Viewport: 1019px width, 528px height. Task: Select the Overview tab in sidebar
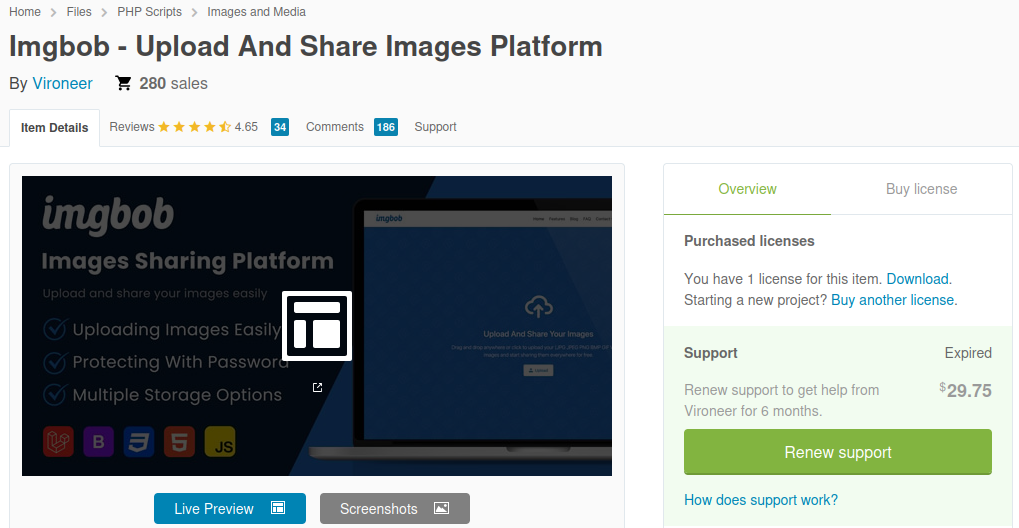coord(747,189)
